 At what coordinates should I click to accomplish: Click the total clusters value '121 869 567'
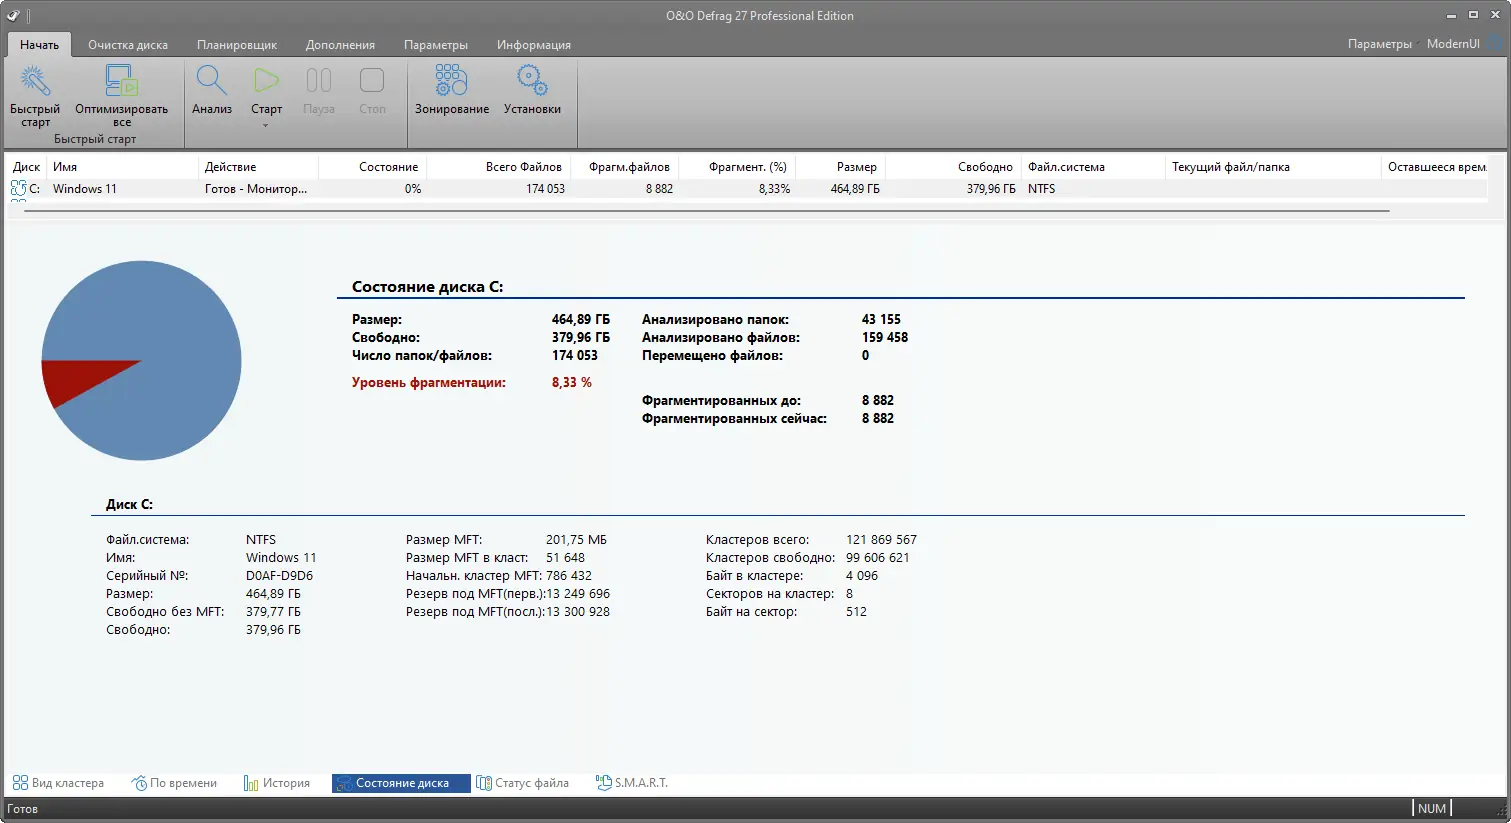pyautogui.click(x=881, y=540)
